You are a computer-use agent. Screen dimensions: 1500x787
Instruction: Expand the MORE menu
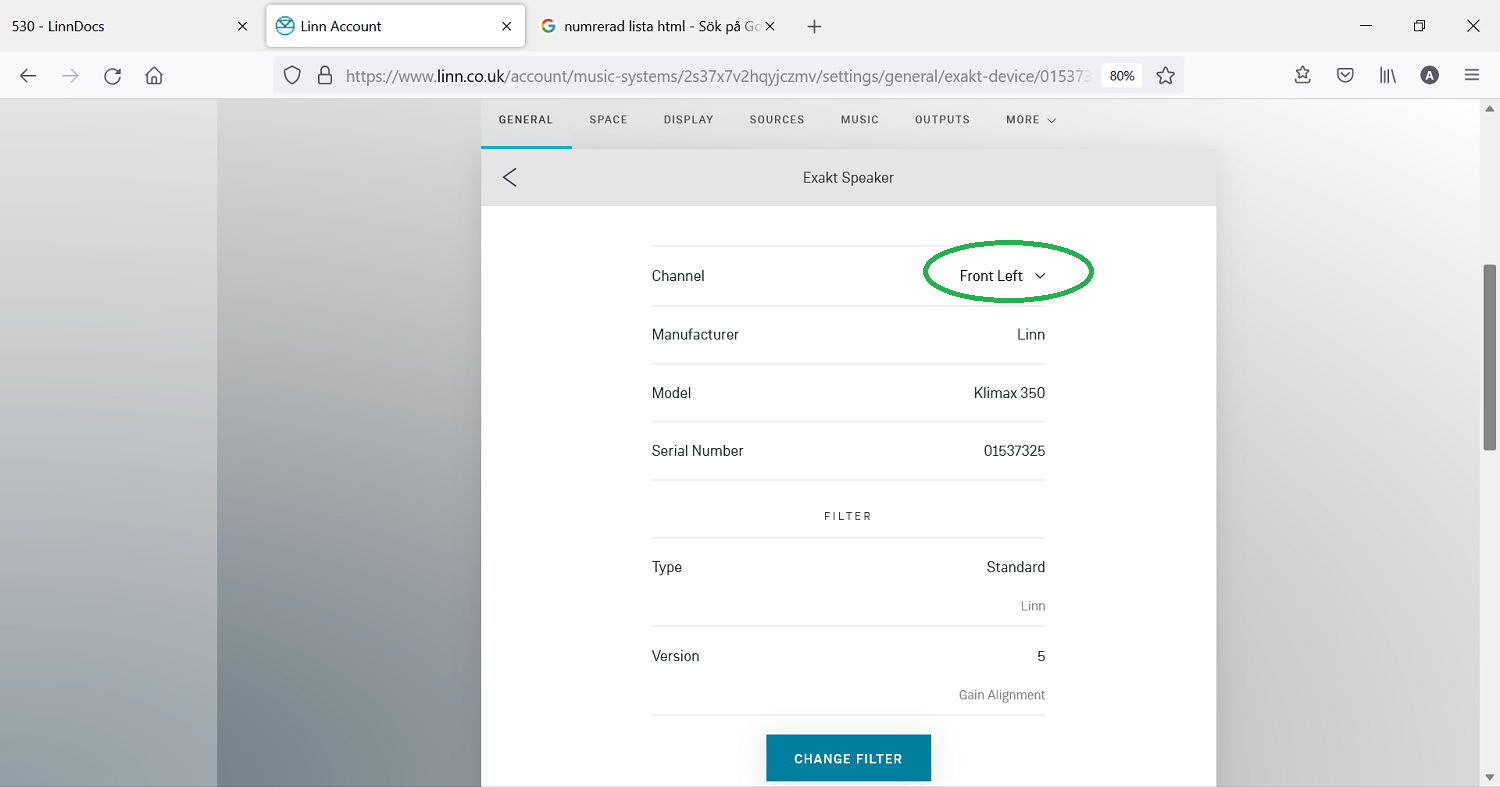click(x=1031, y=120)
